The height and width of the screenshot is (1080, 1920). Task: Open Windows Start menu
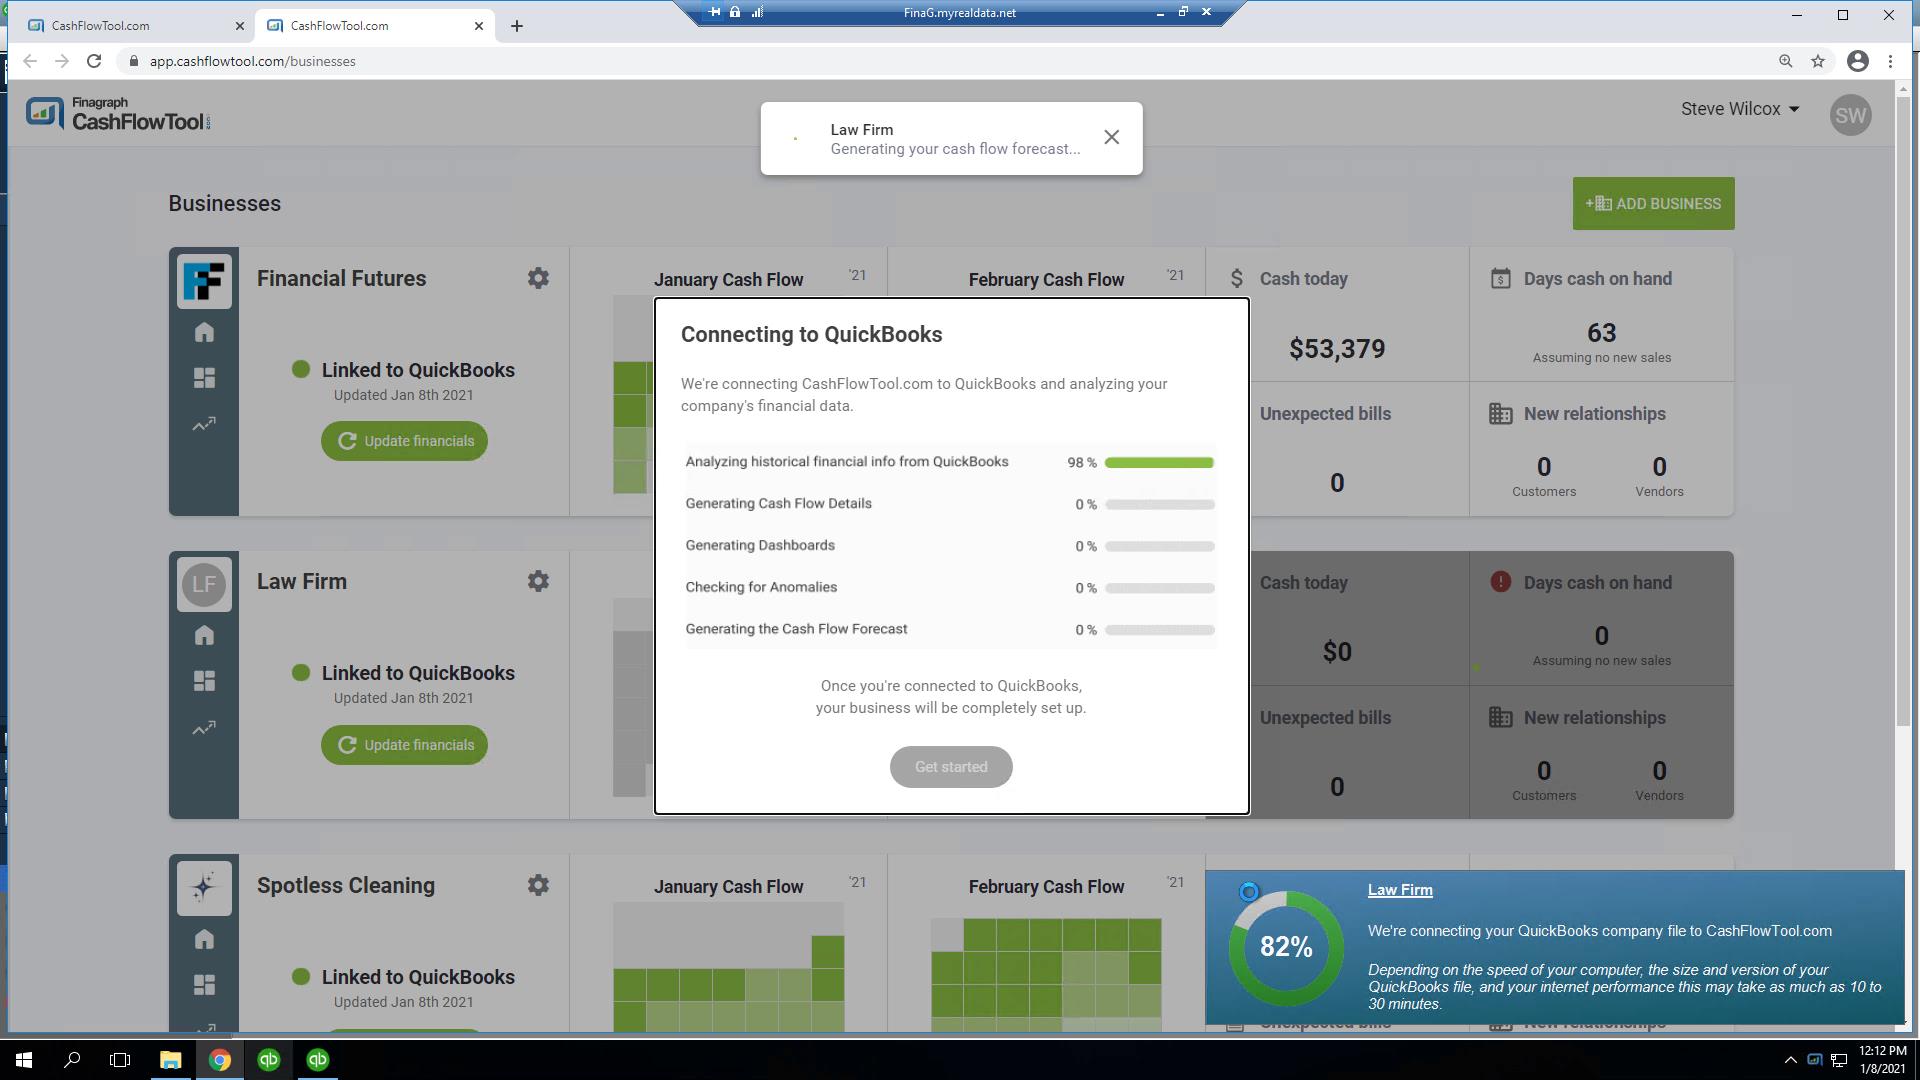pos(24,1060)
